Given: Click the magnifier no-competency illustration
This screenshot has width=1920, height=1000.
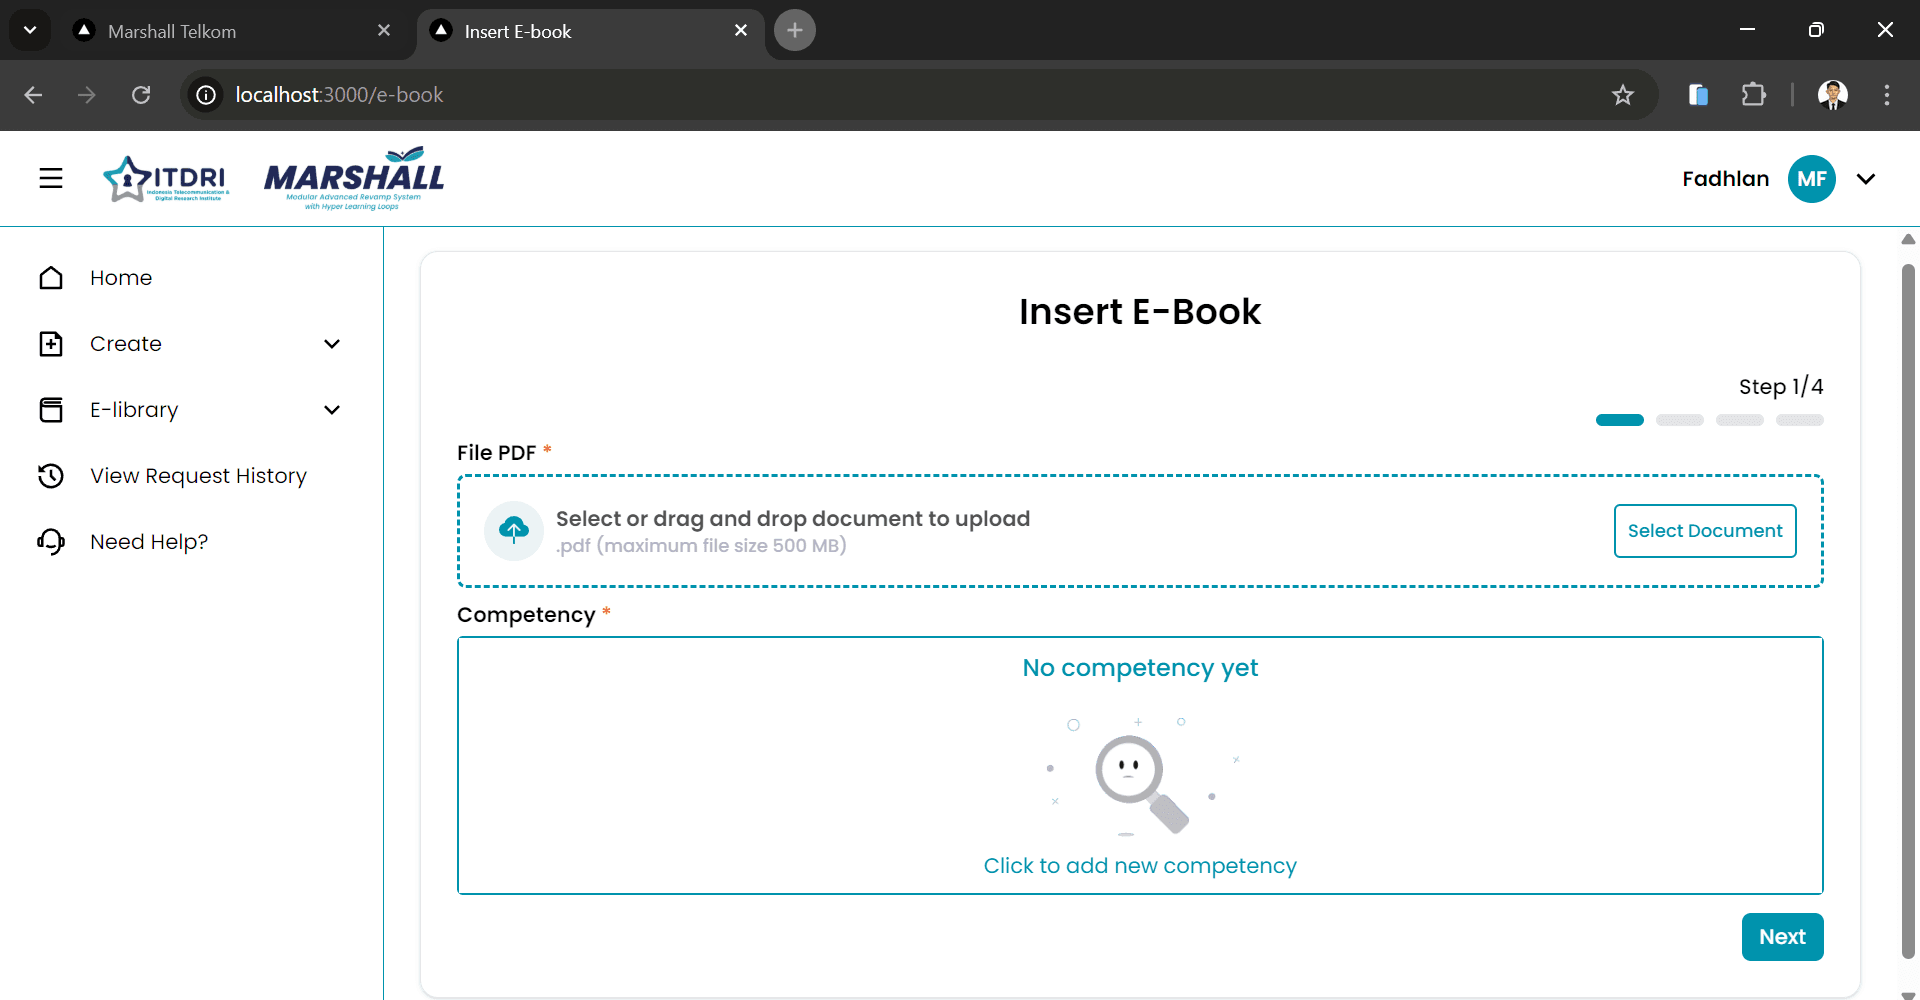Looking at the screenshot, I should pyautogui.click(x=1140, y=778).
